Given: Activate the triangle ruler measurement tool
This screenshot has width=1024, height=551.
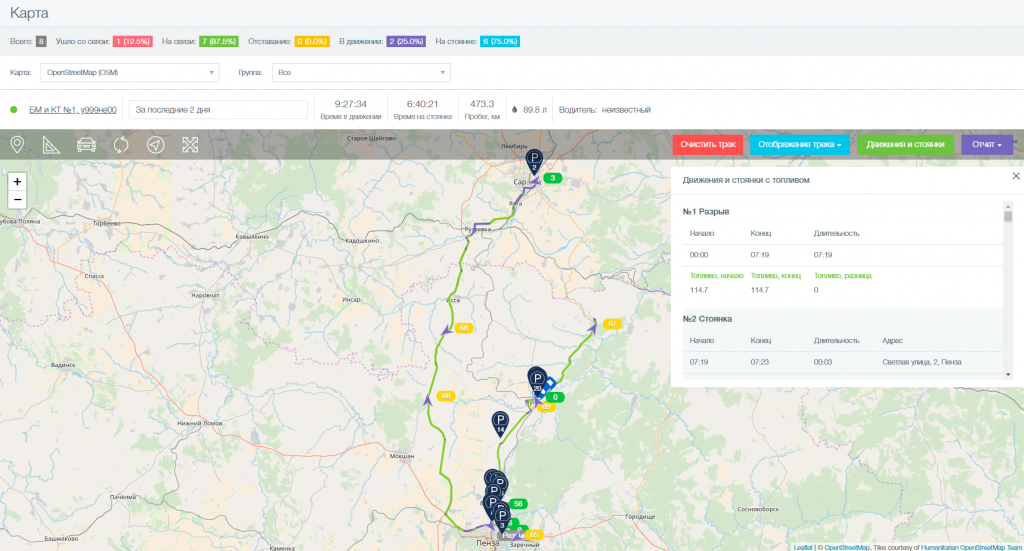Looking at the screenshot, I should pos(52,145).
